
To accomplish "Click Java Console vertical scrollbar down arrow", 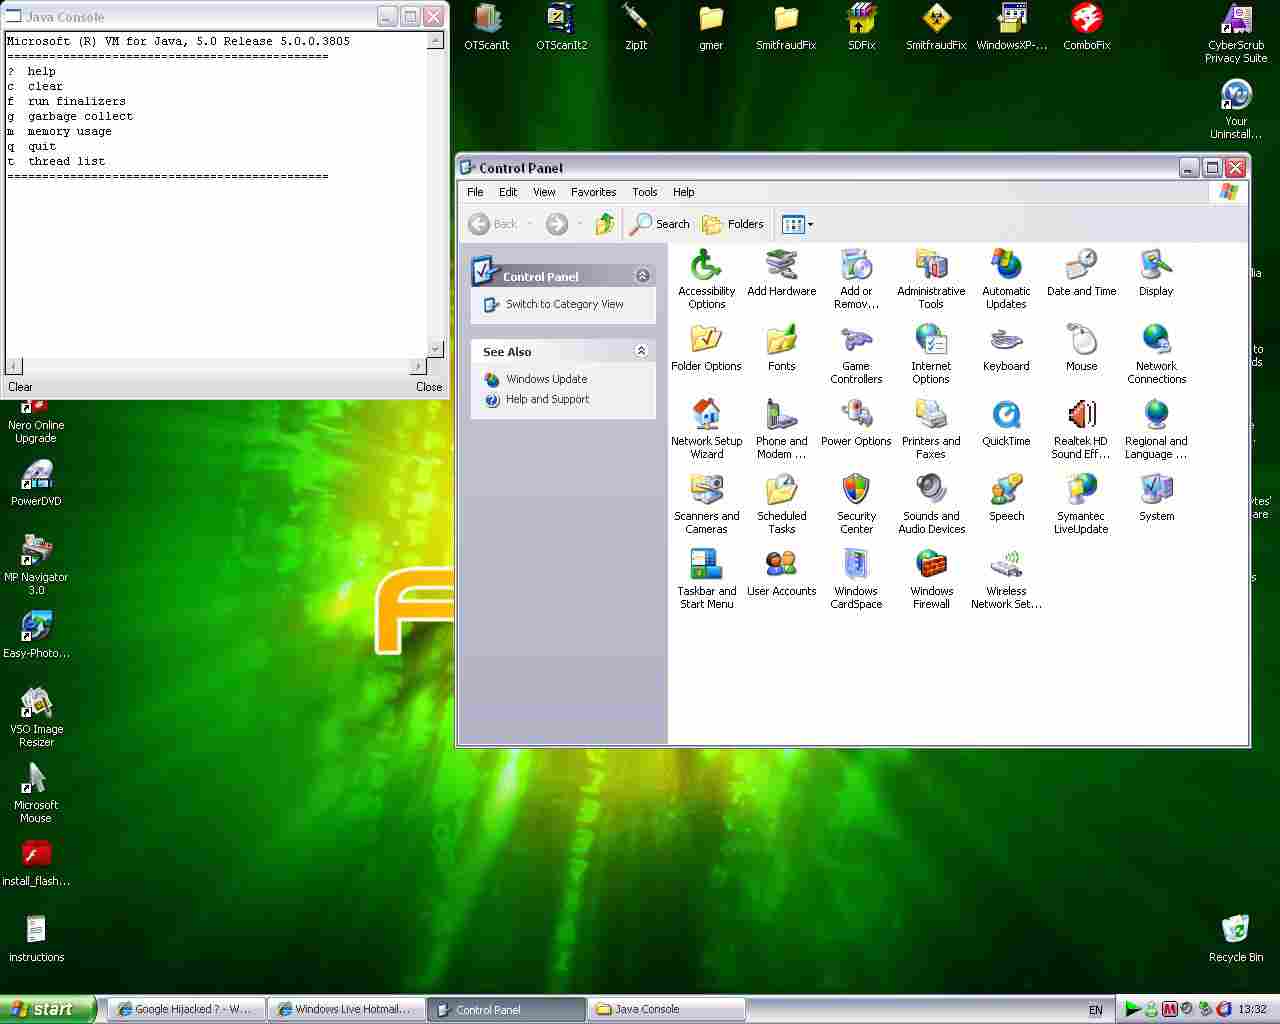I will tap(435, 349).
